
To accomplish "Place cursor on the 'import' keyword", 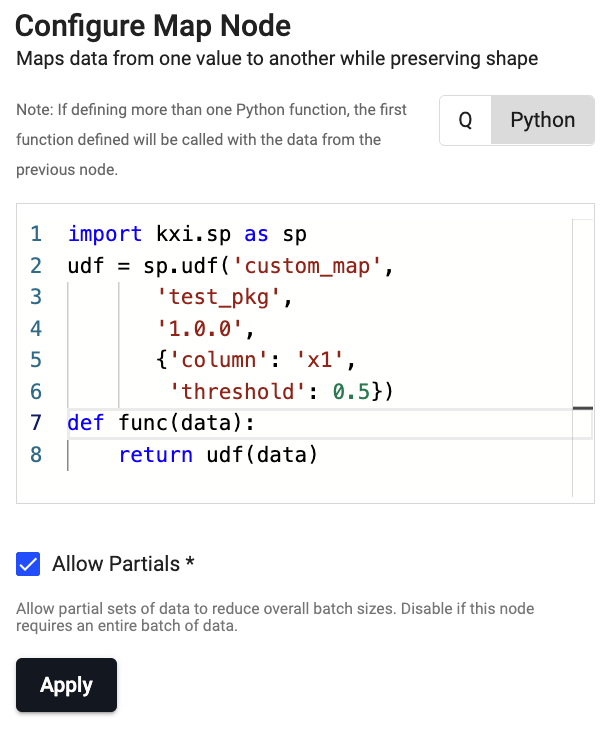I will pos(105,234).
